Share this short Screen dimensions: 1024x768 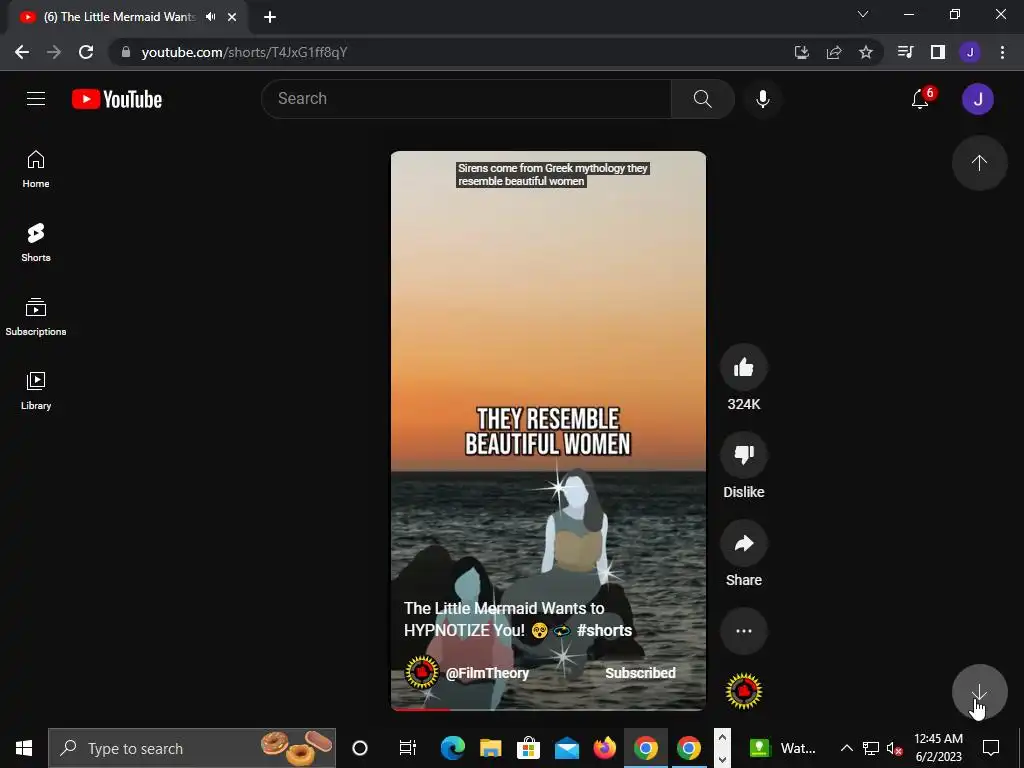click(744, 543)
